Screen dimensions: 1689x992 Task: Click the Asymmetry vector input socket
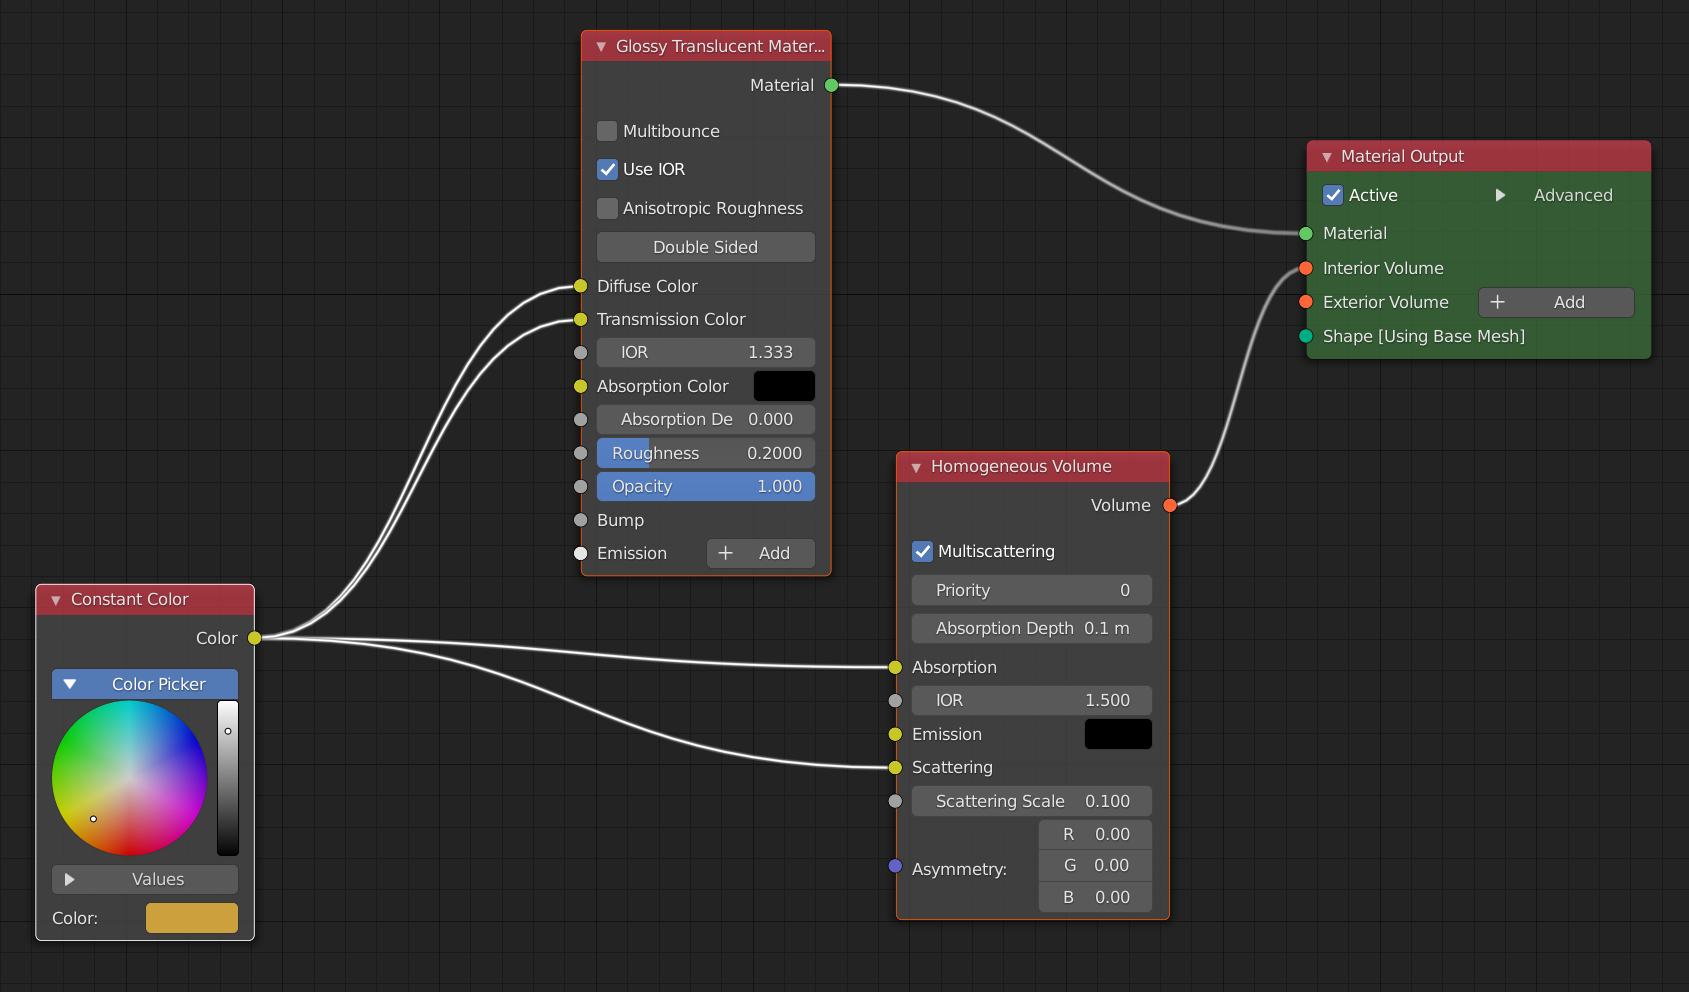895,866
